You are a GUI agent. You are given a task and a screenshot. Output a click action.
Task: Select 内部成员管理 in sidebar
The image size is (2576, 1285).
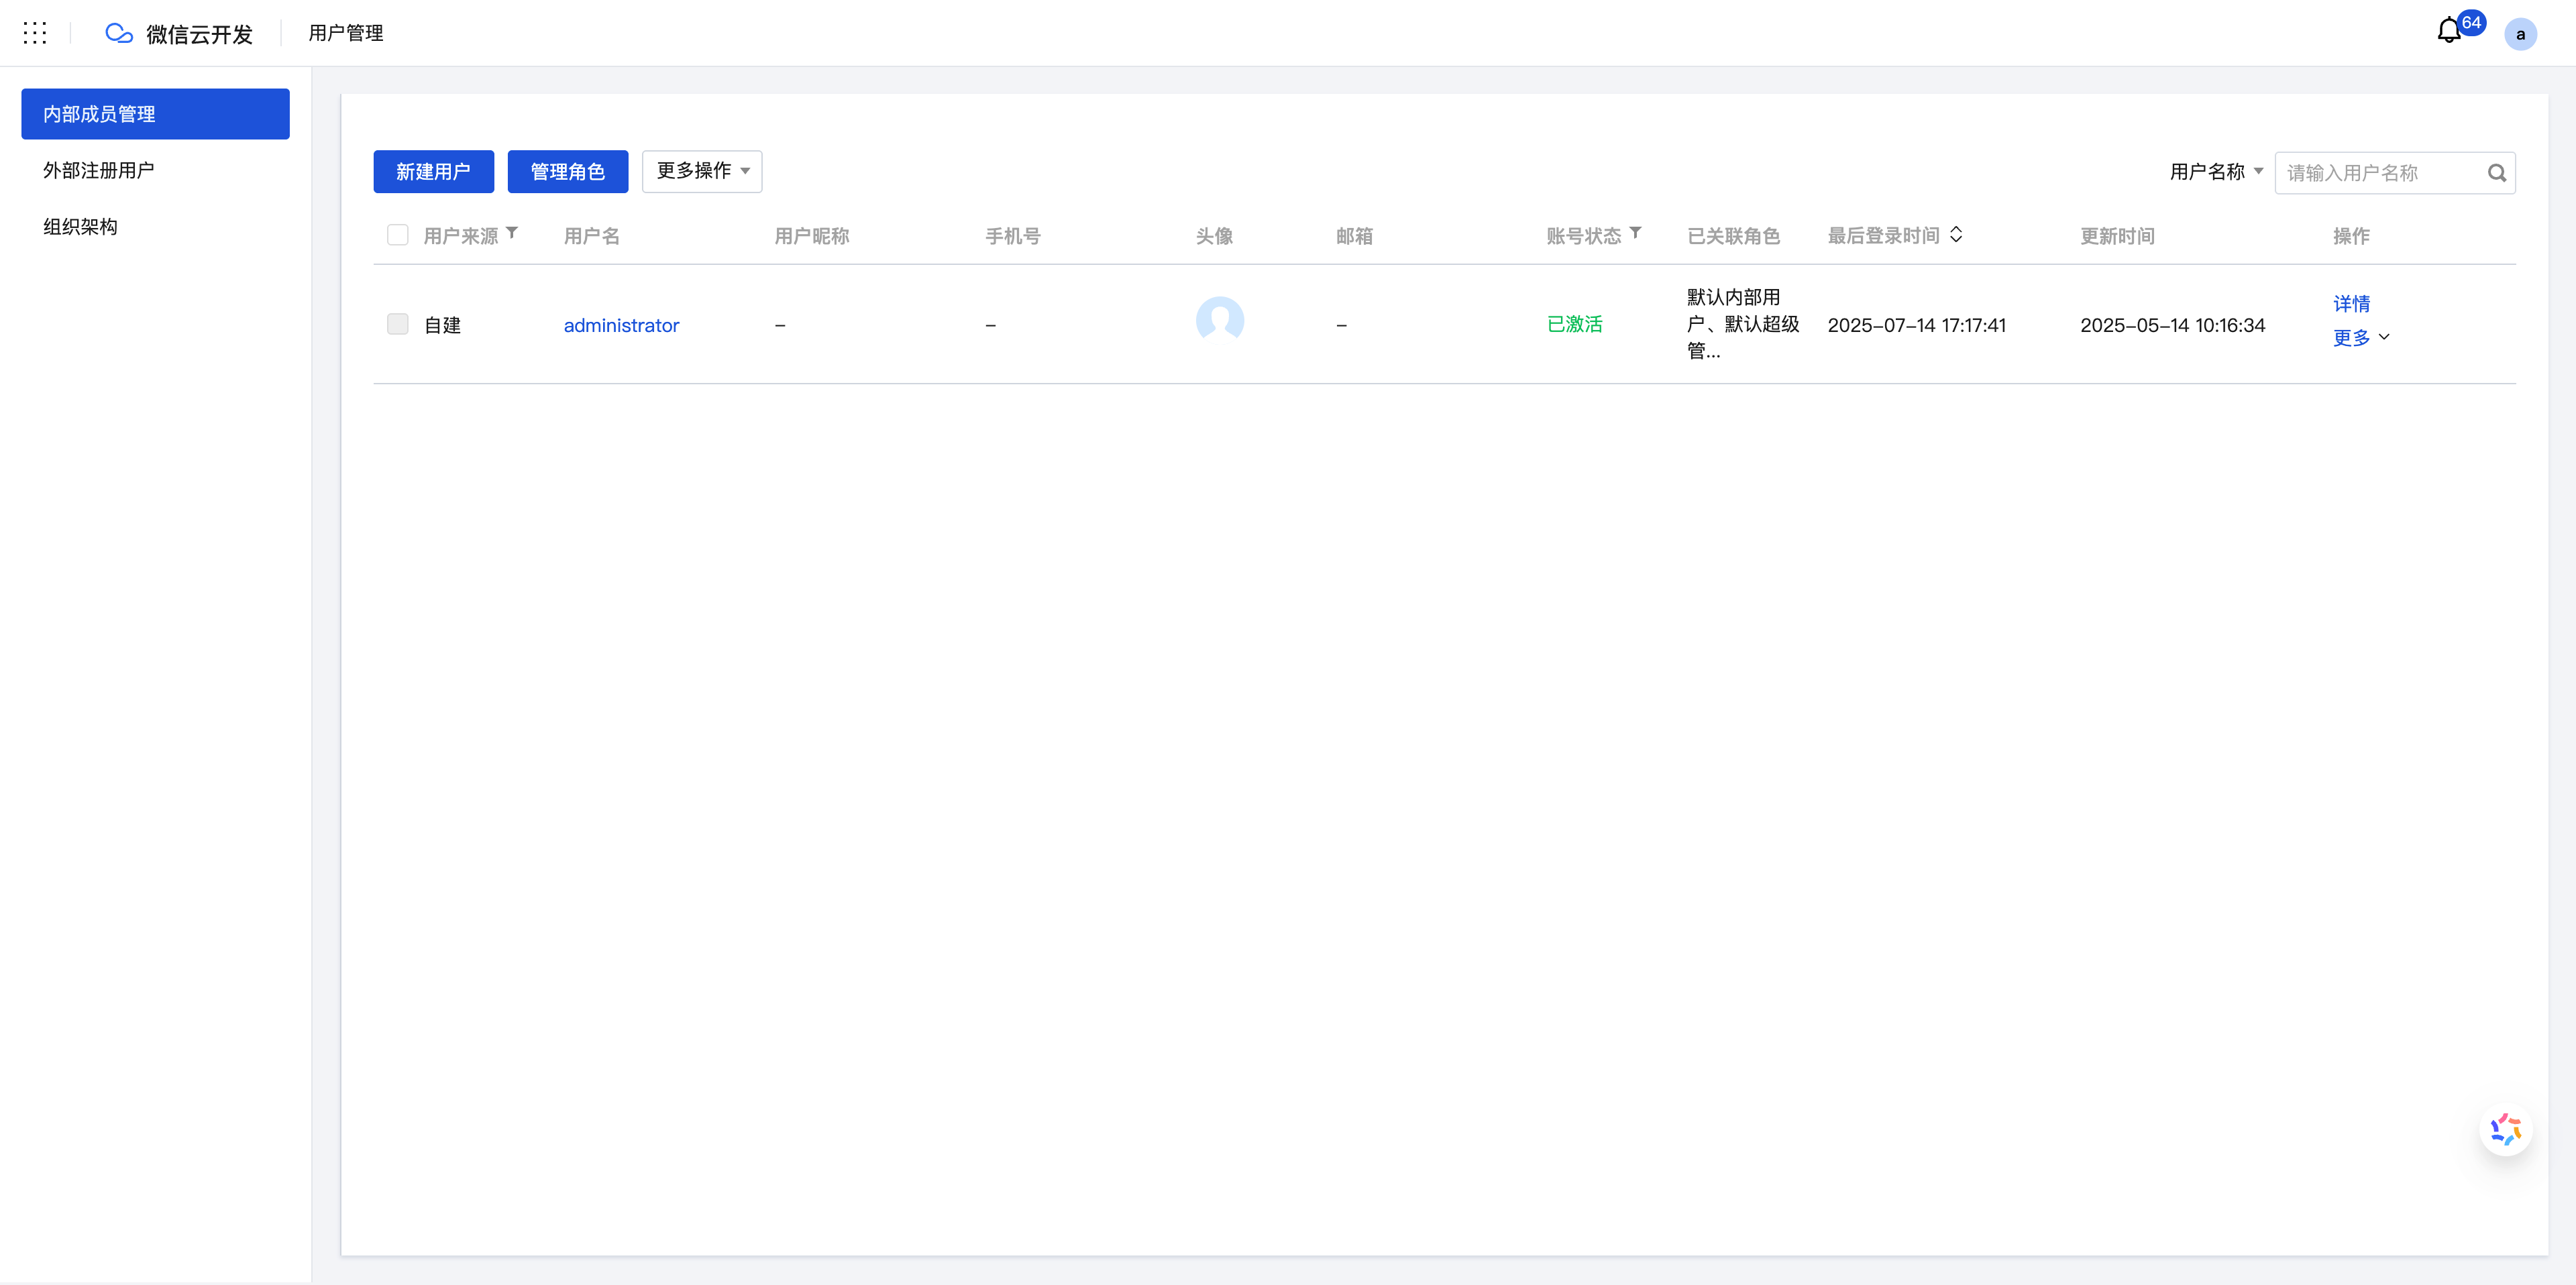point(155,114)
